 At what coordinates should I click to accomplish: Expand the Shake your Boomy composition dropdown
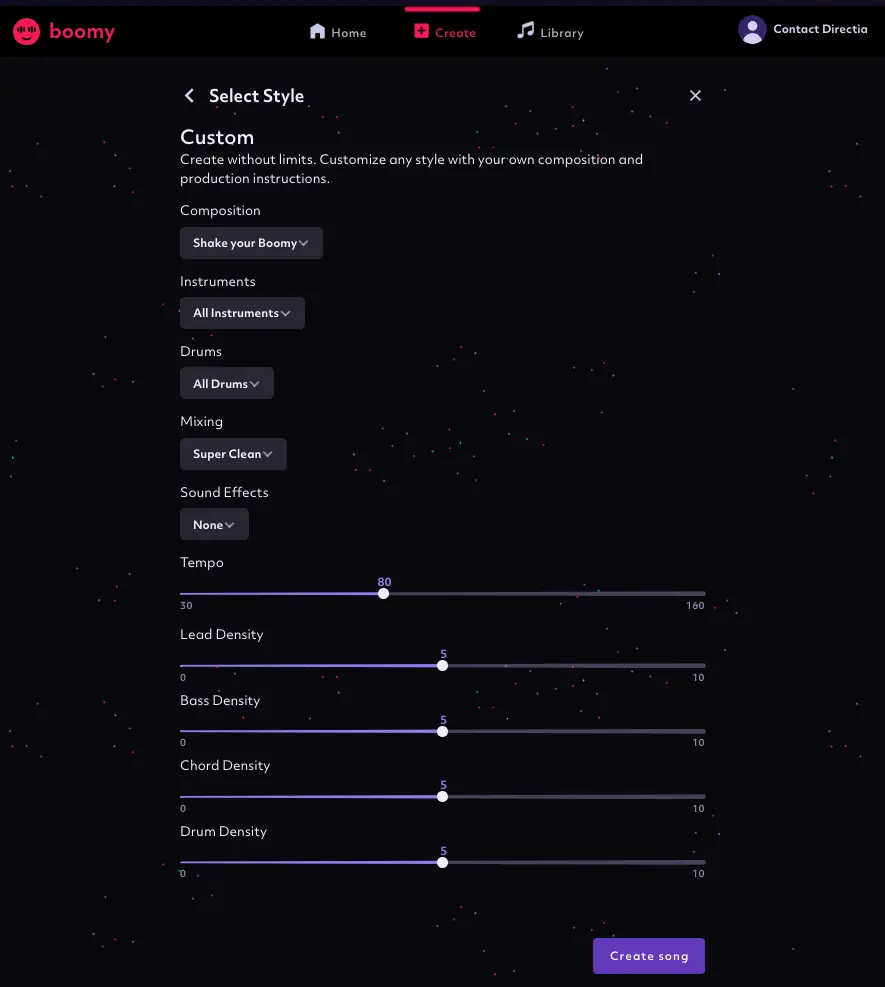[x=251, y=243]
